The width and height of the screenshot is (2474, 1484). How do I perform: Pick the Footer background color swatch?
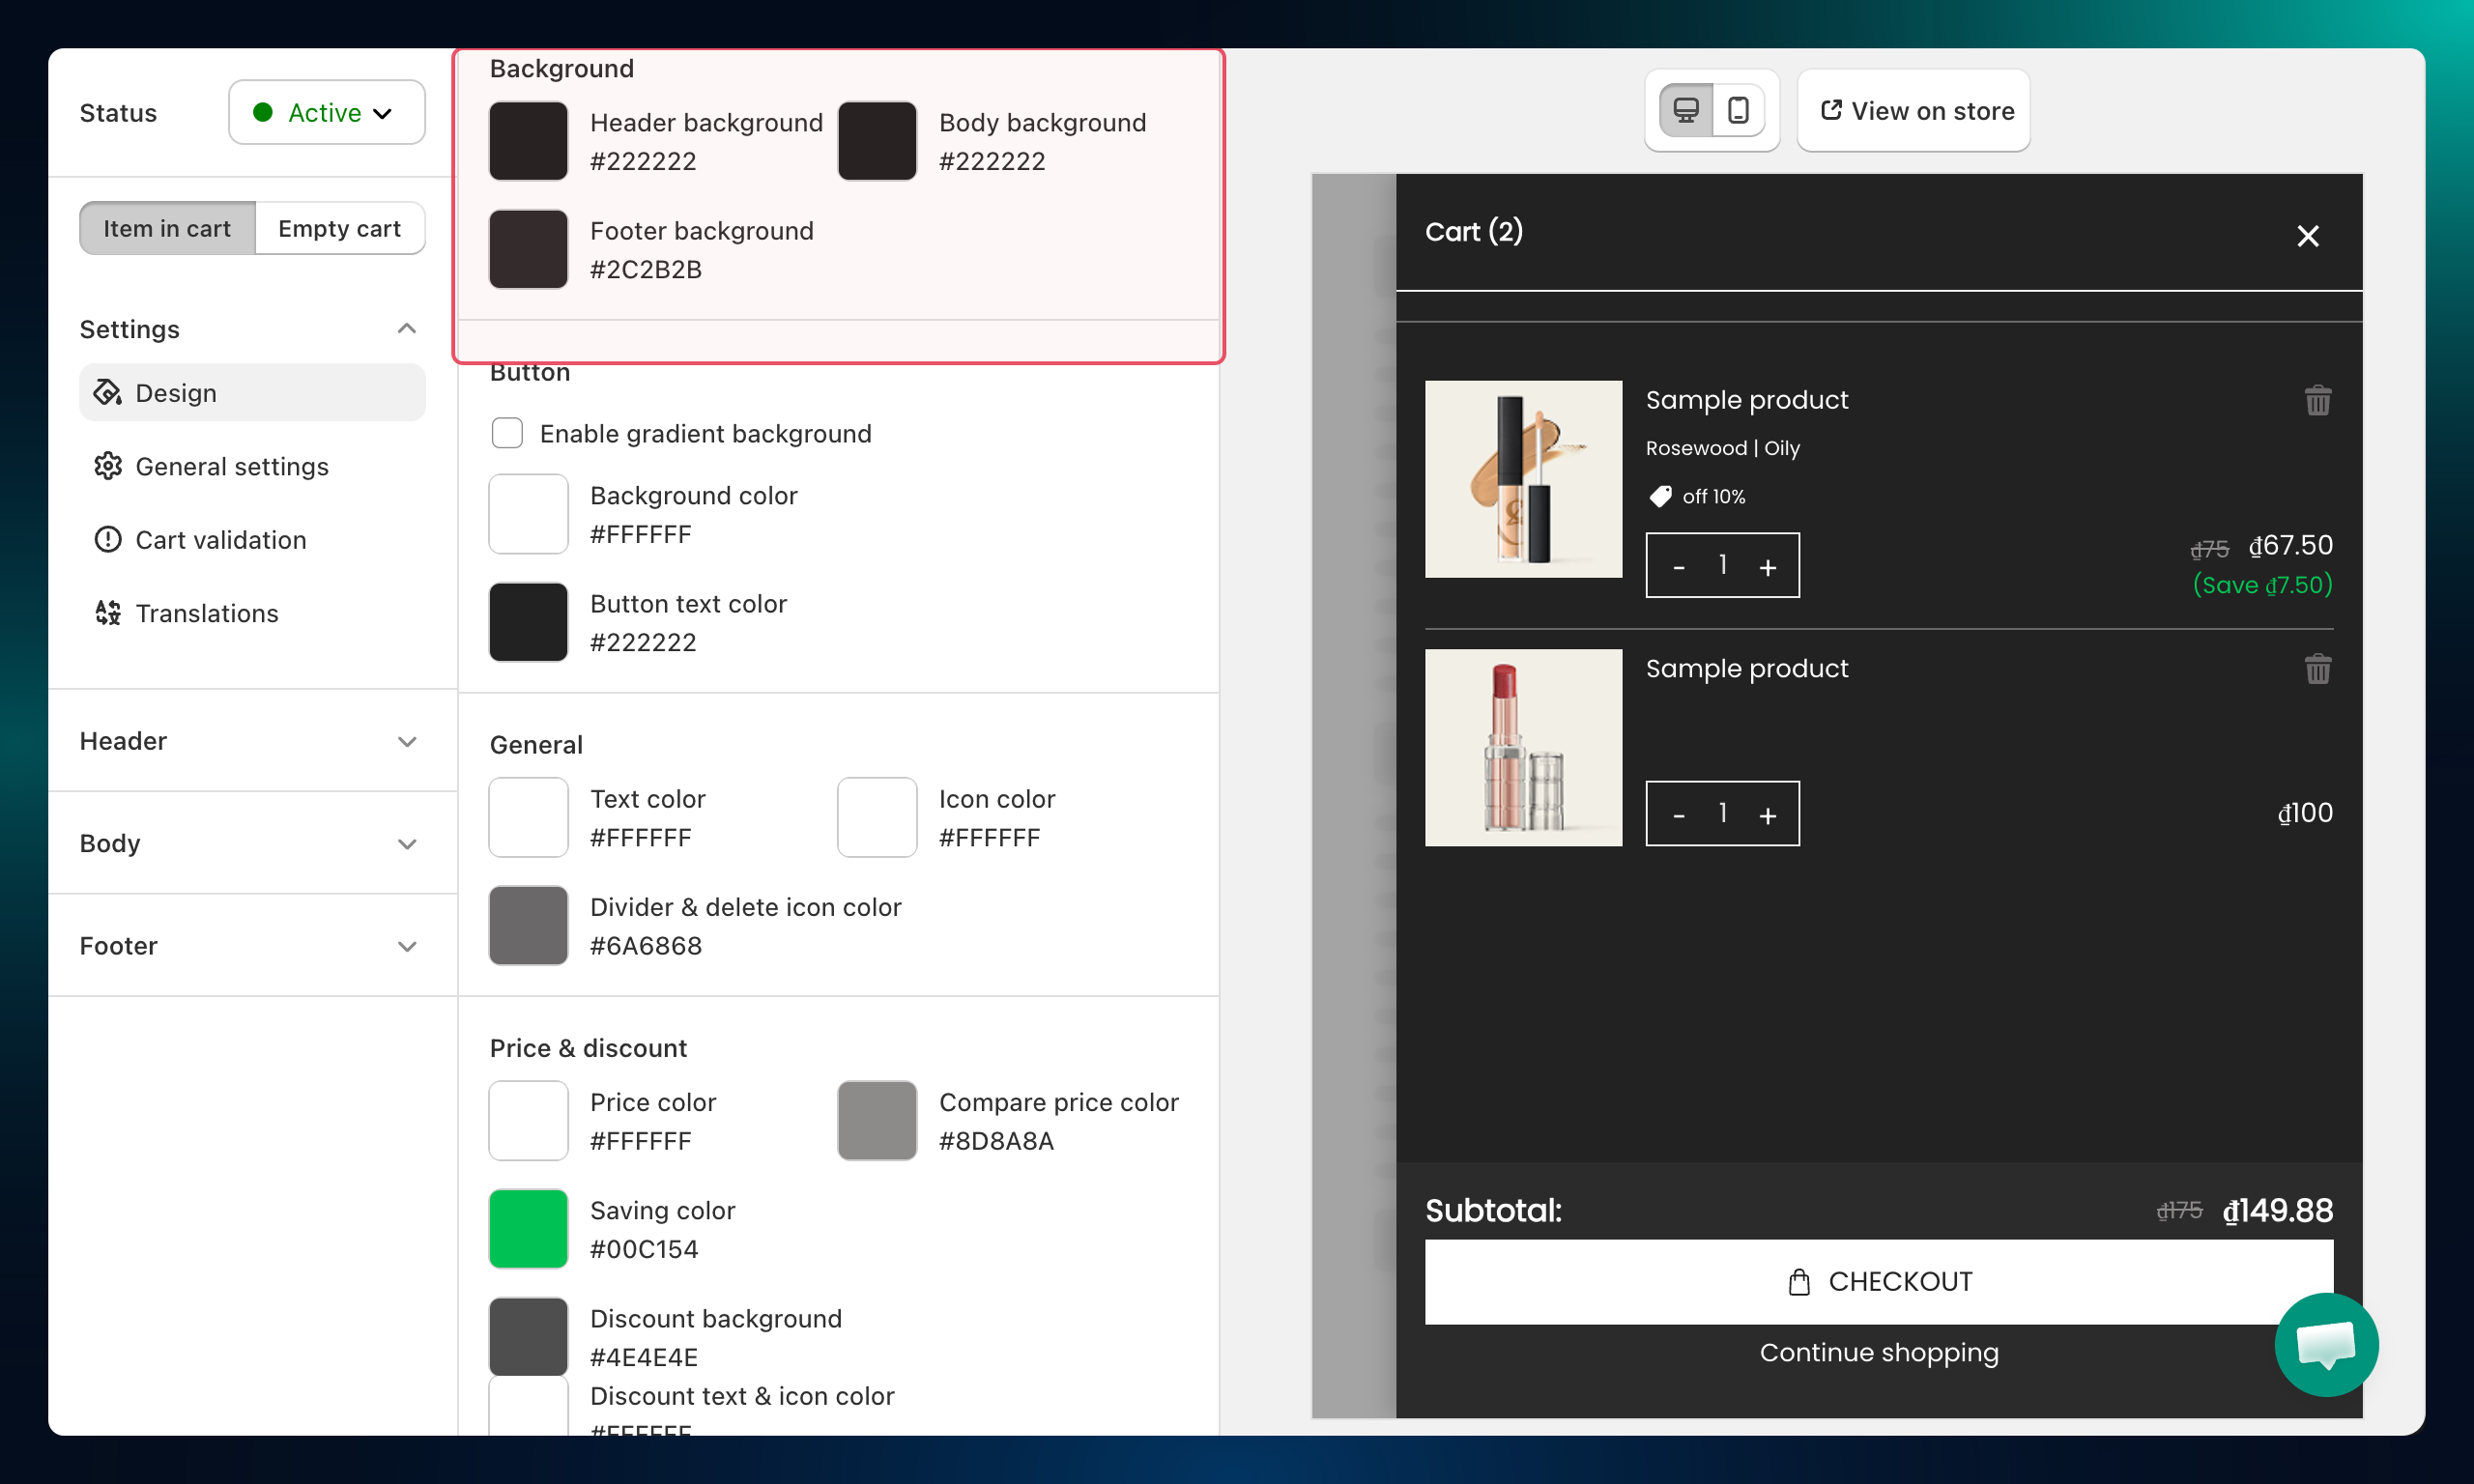[x=528, y=249]
